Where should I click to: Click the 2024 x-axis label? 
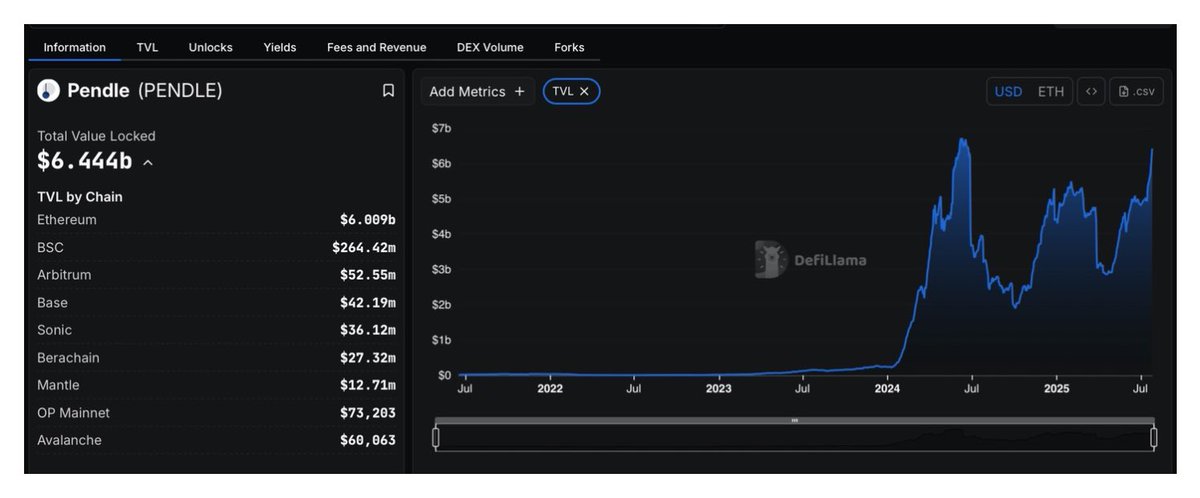tap(886, 388)
